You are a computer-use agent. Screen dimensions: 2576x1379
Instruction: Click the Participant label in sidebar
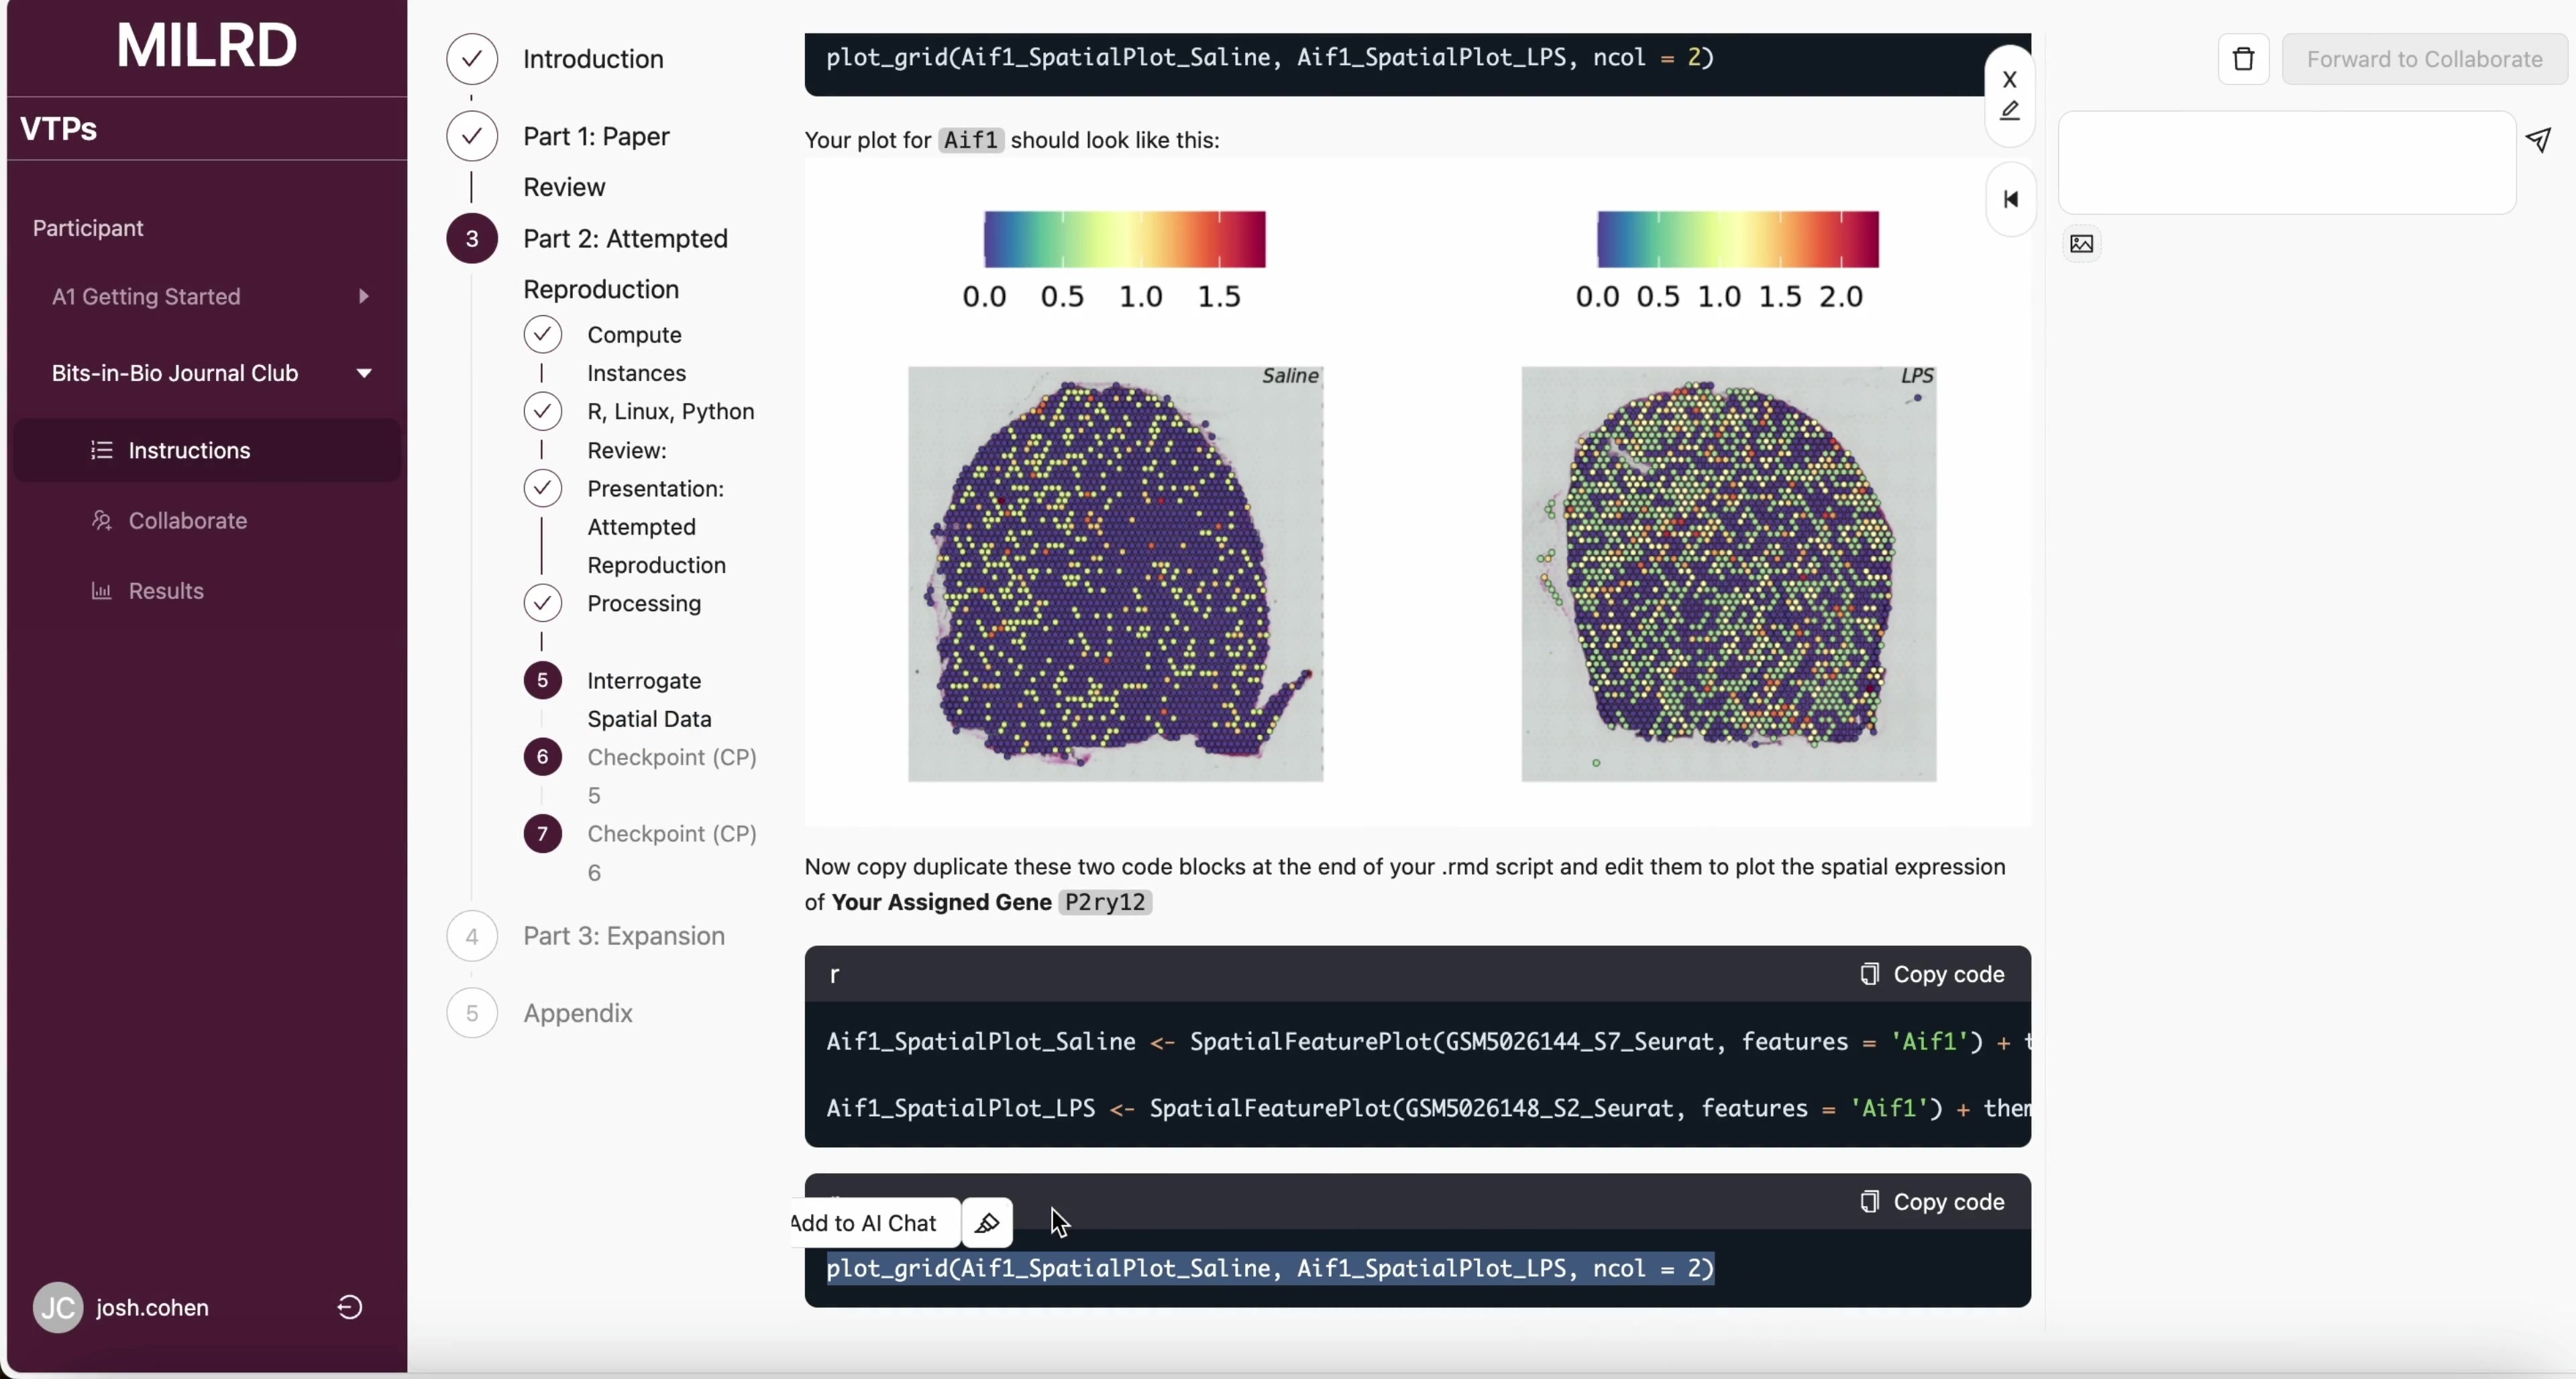click(x=88, y=228)
